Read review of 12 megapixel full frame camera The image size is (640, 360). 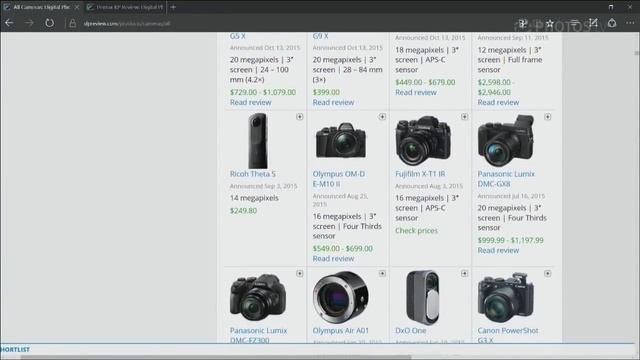click(x=498, y=102)
